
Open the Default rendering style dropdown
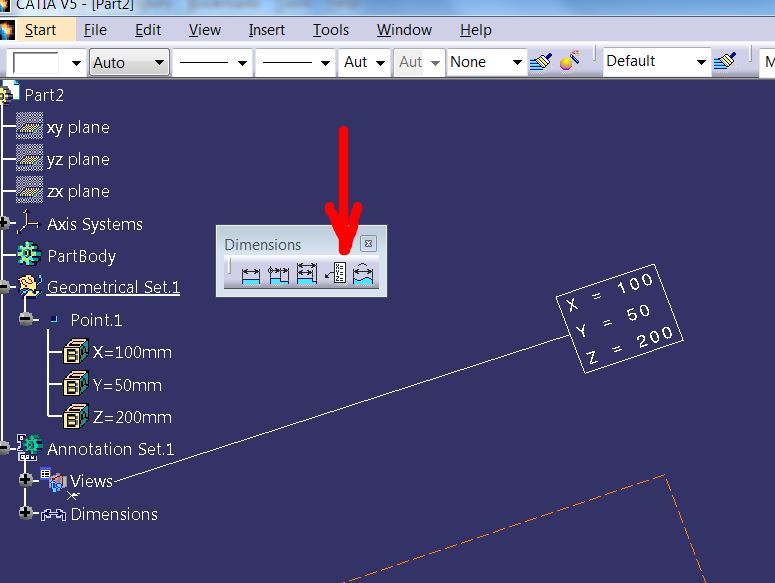click(657, 61)
